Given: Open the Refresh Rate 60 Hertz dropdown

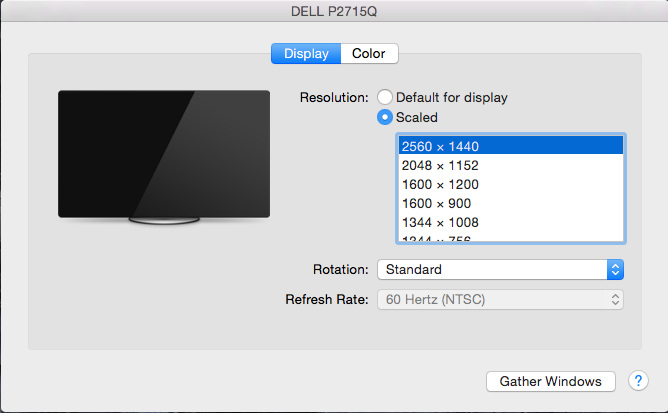Looking at the screenshot, I should coord(500,300).
